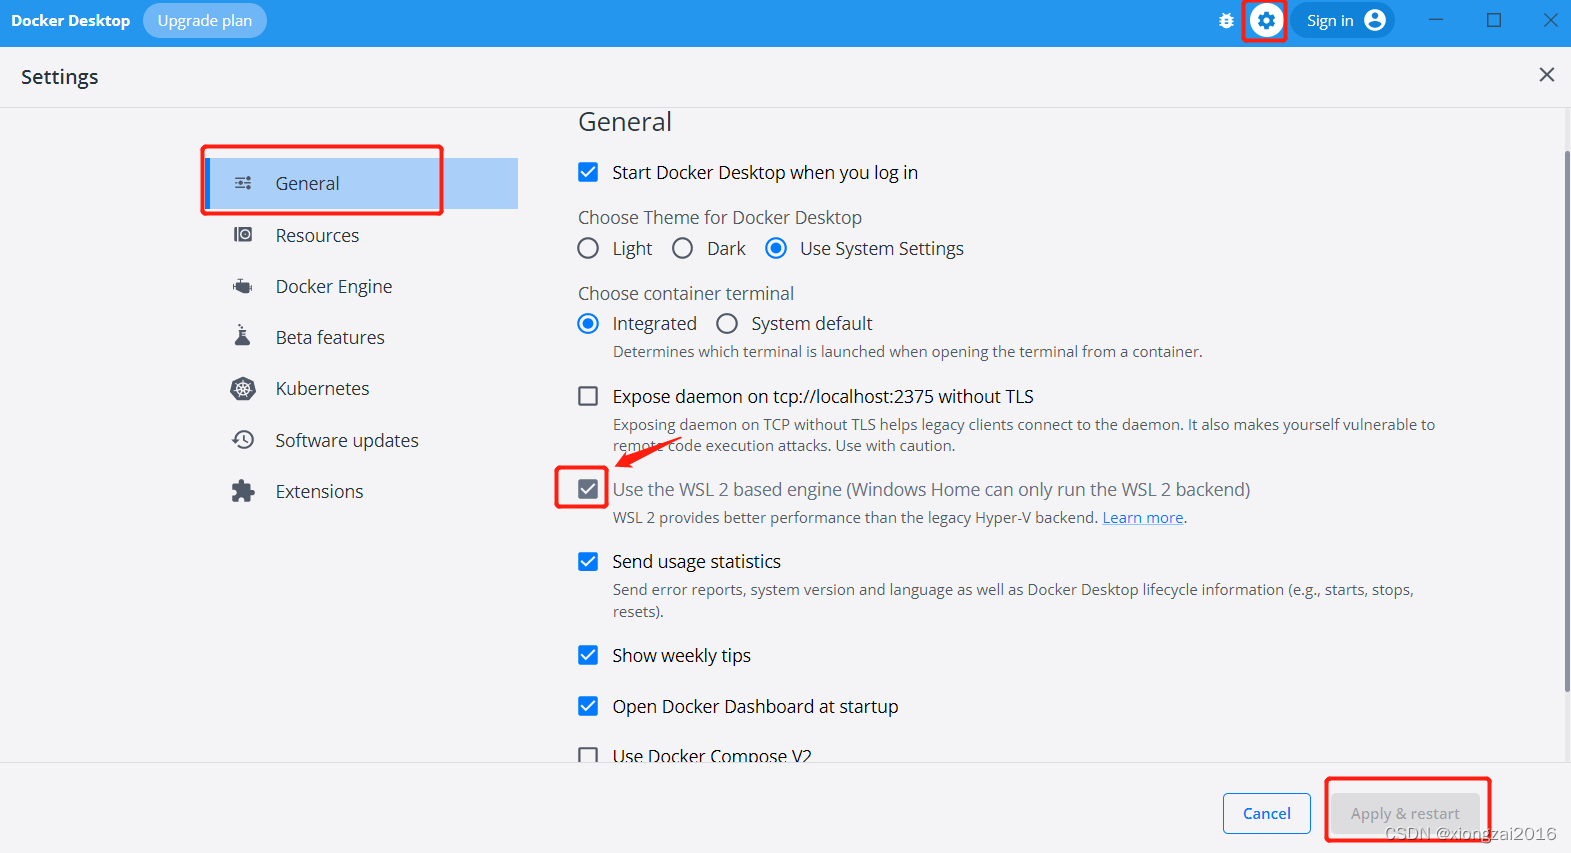Click the Software updates clock icon
1571x853 pixels.
coord(243,439)
